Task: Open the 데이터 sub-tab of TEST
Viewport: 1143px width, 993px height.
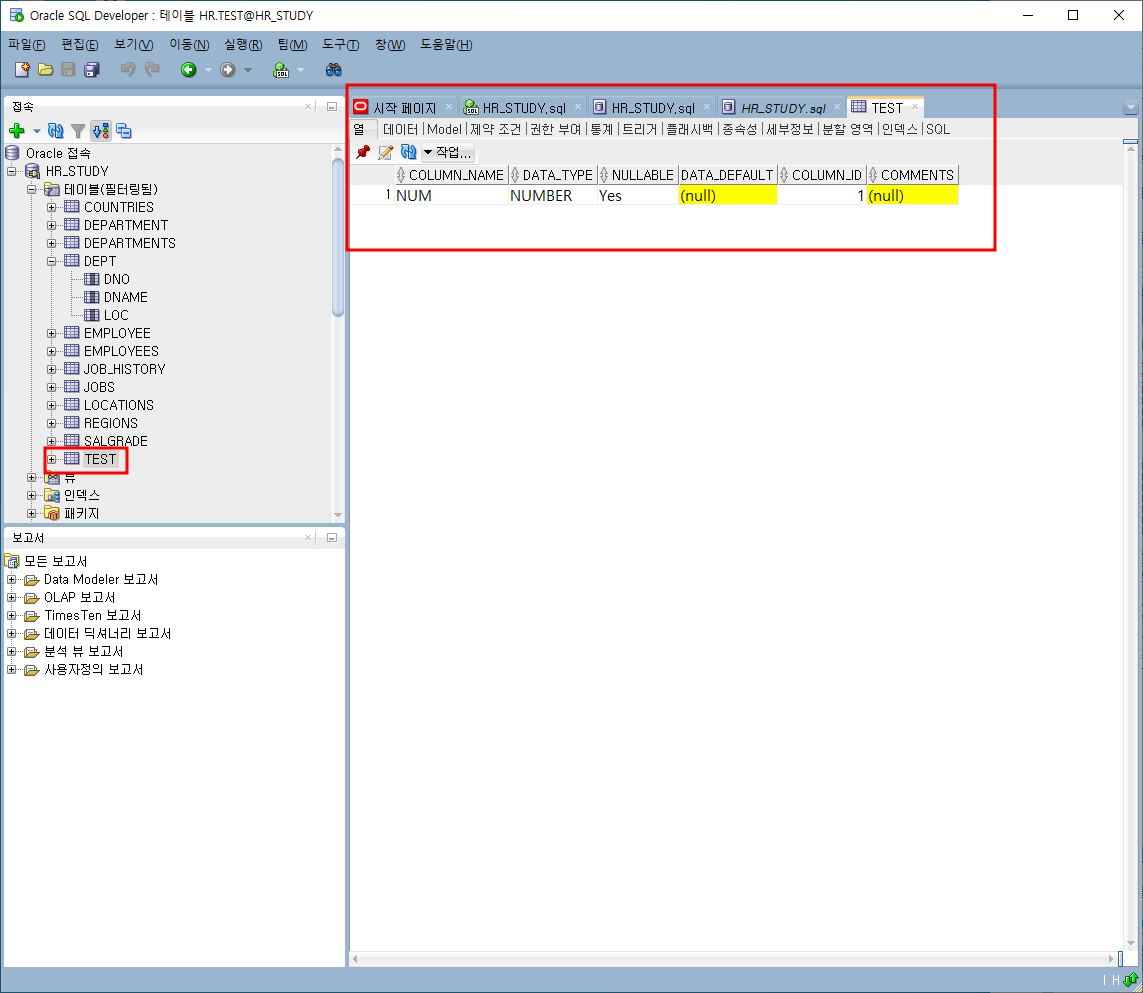Action: 400,129
